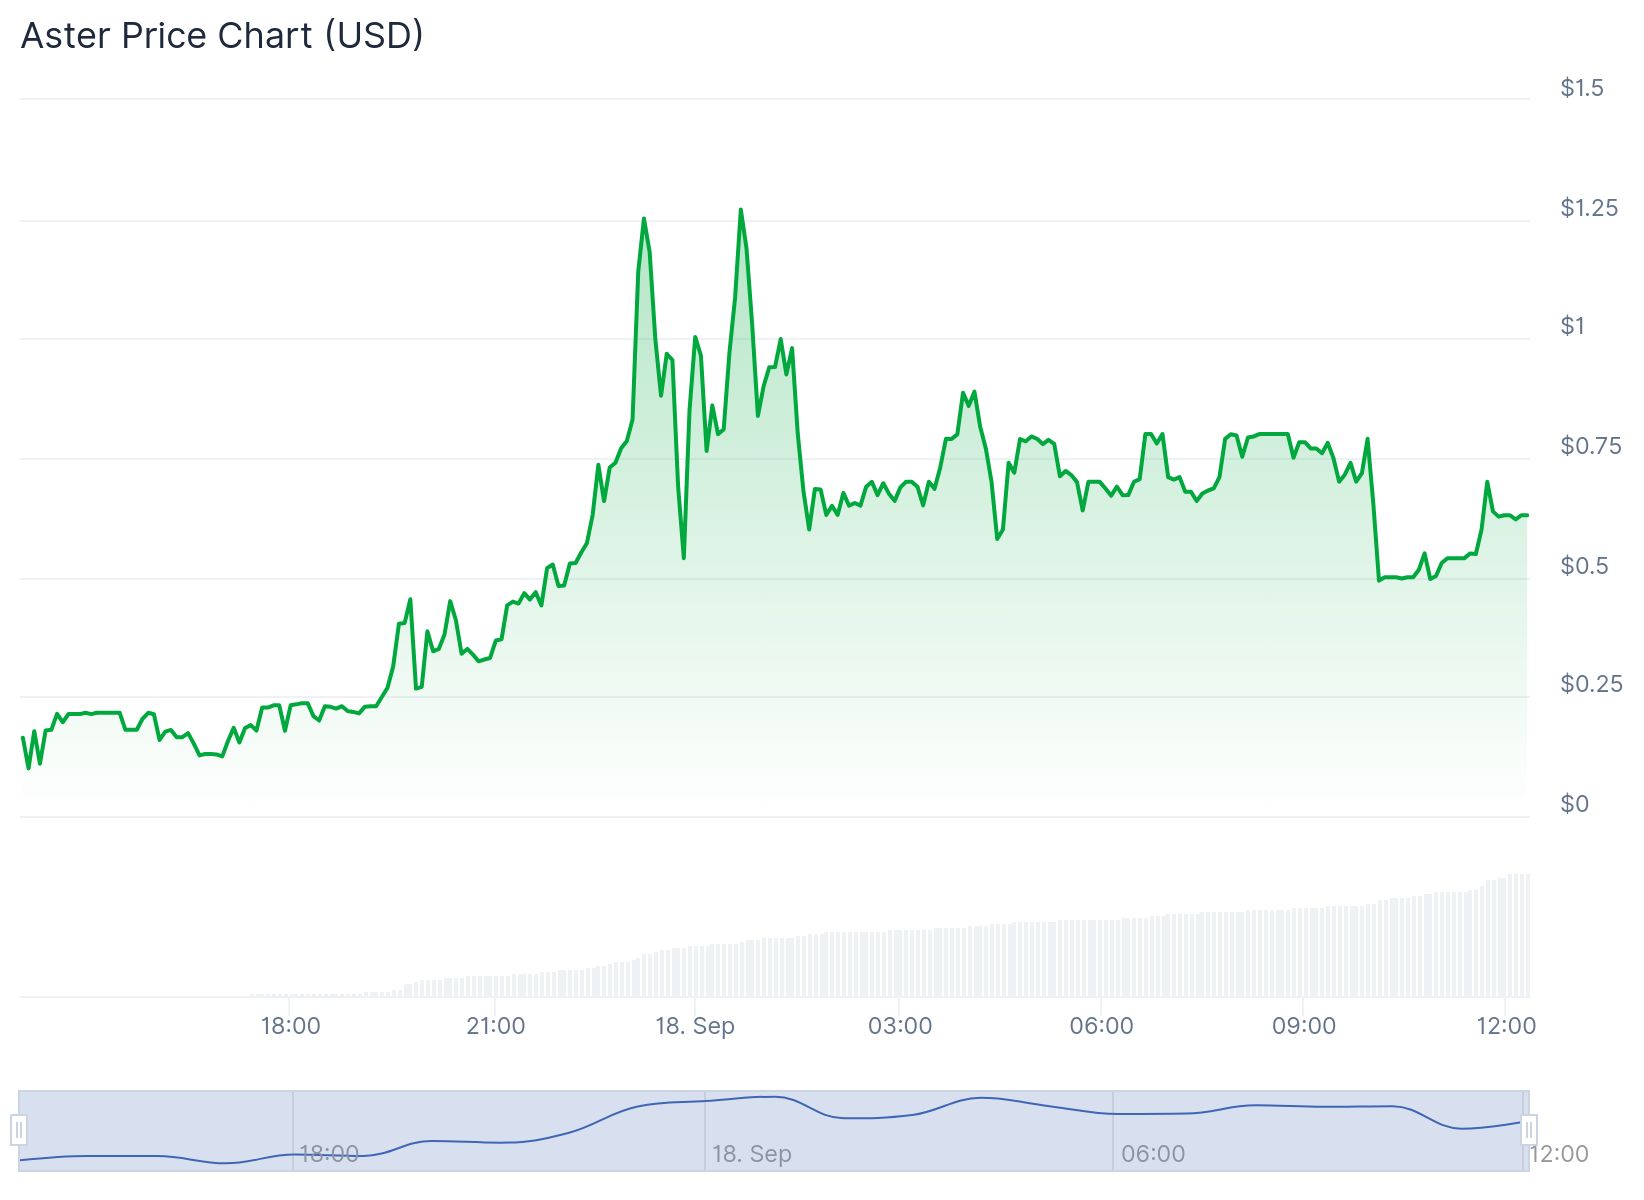Image resolution: width=1644 pixels, height=1200 pixels.
Task: Click the $0.25 price axis label
Action: click(1590, 684)
